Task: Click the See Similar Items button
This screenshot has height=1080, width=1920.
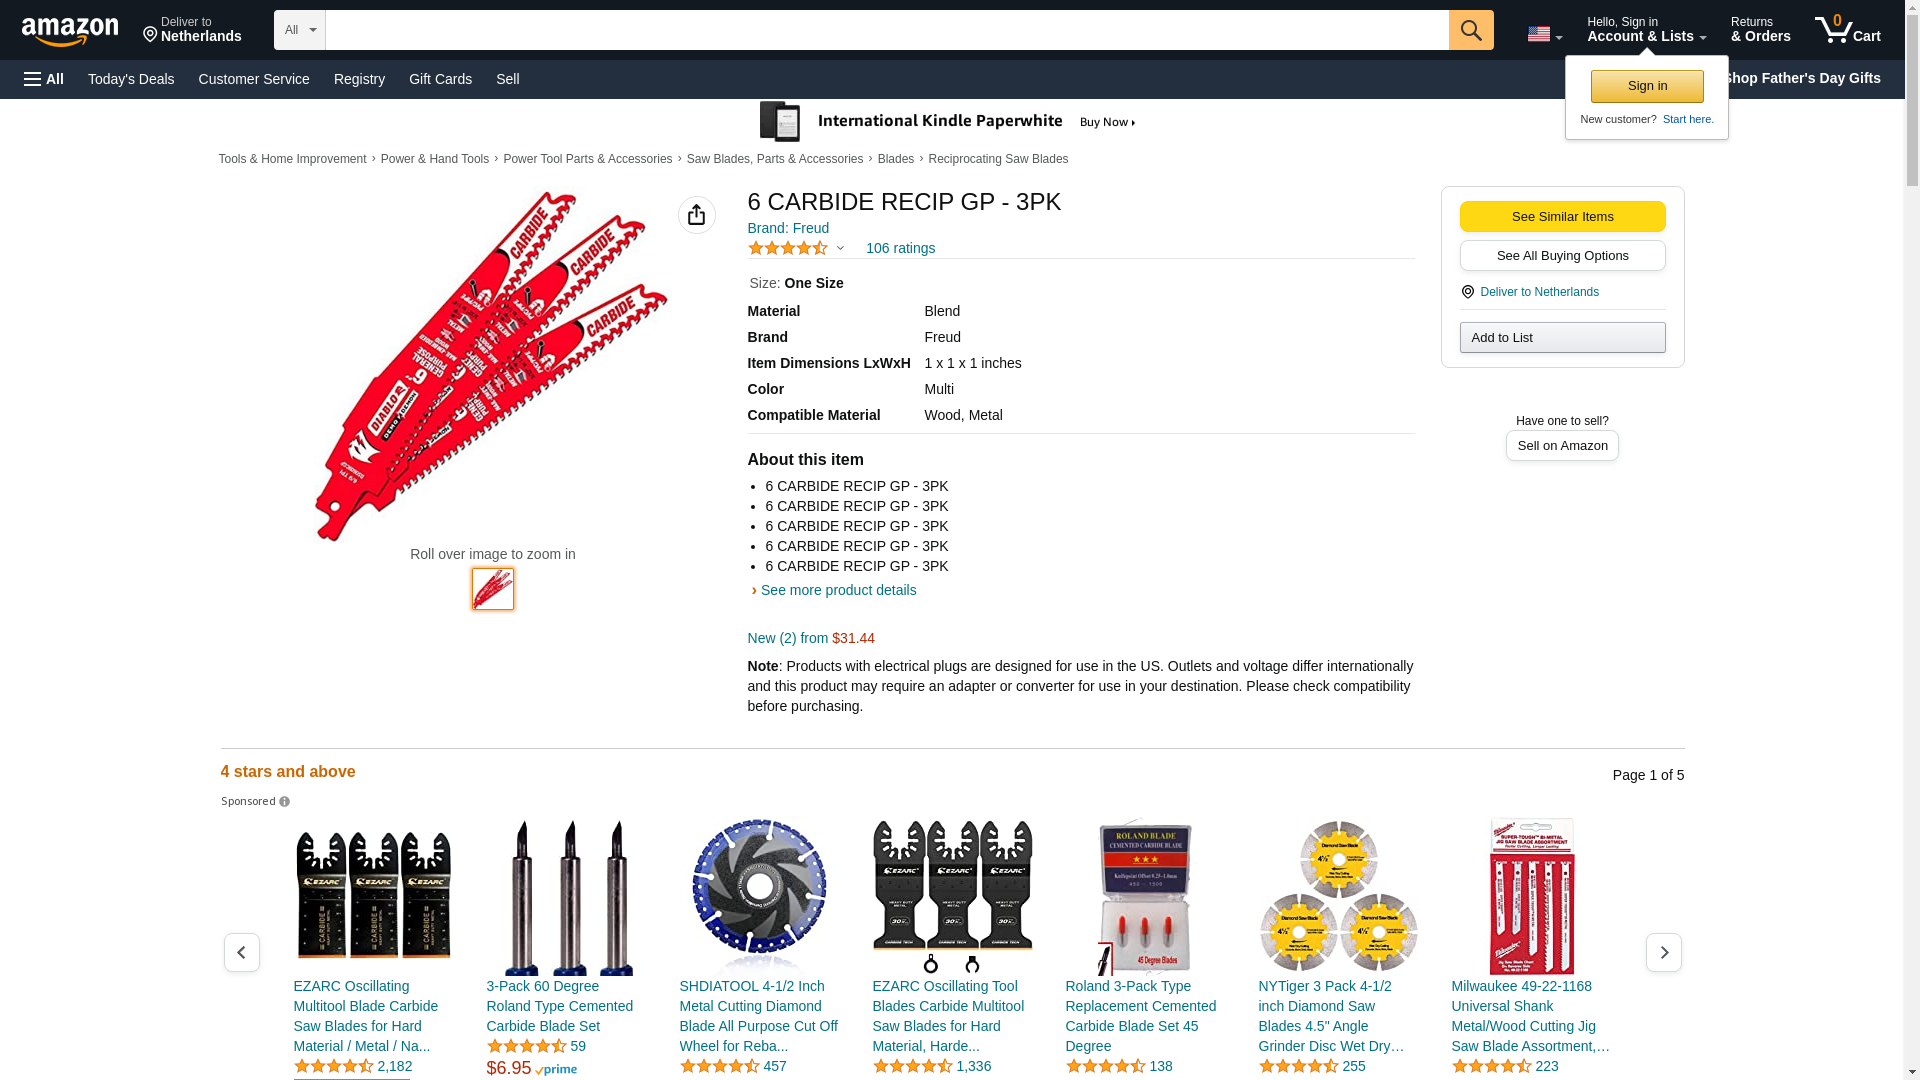Action: point(1562,217)
